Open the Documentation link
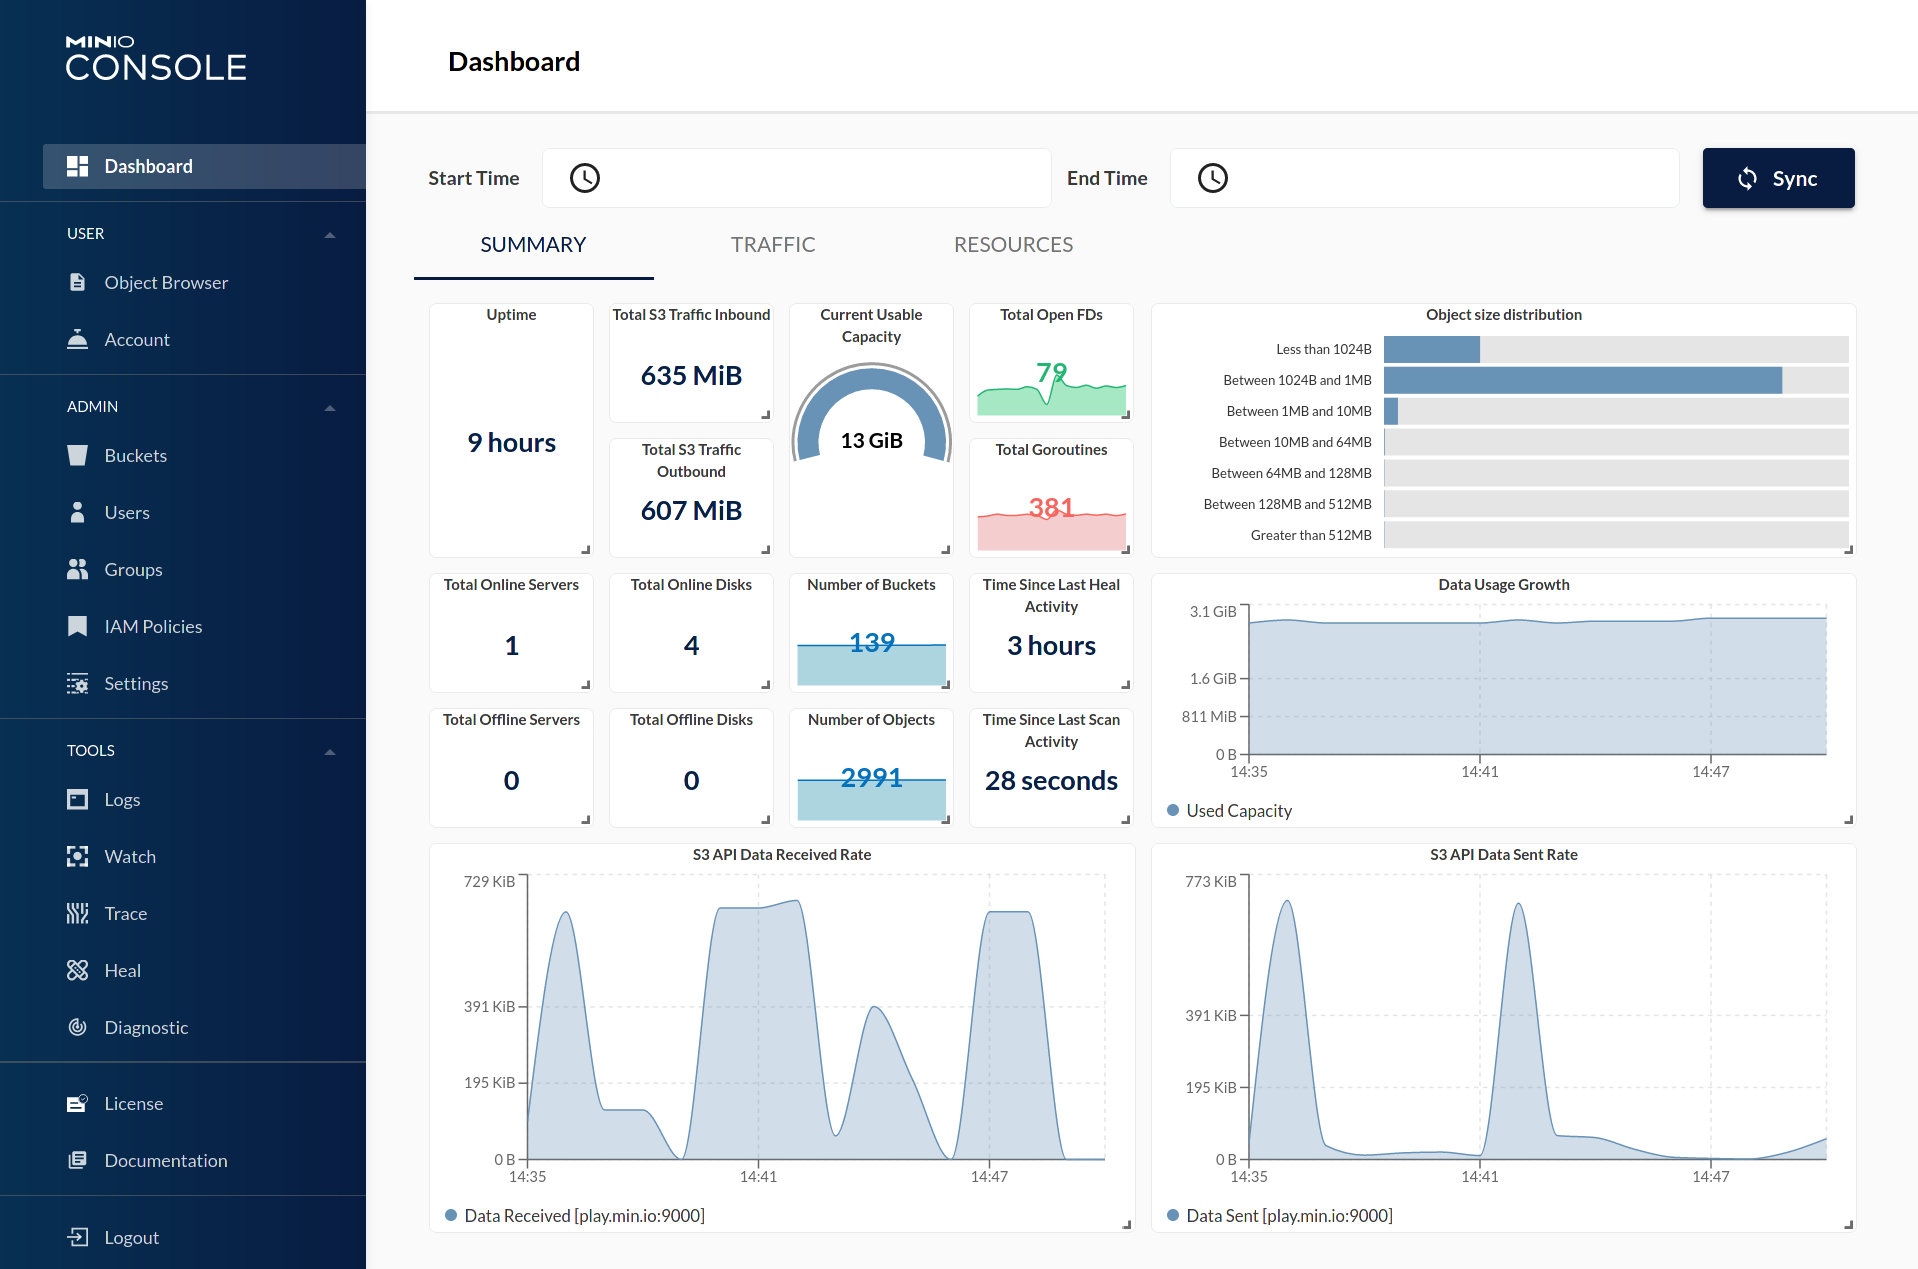The image size is (1918, 1269). [x=166, y=1161]
